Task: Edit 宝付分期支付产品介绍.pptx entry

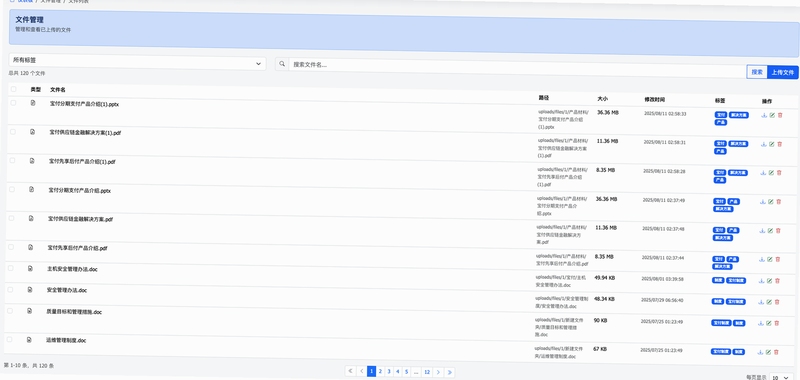Action: tap(770, 202)
